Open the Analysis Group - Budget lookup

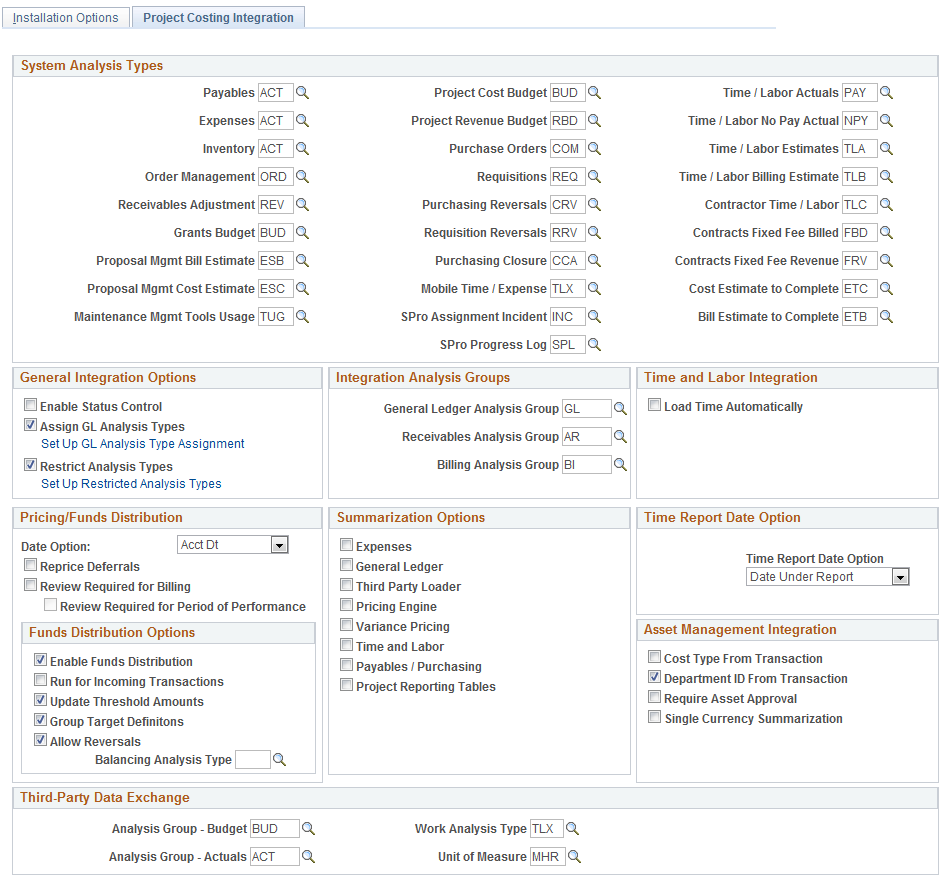pyautogui.click(x=308, y=828)
